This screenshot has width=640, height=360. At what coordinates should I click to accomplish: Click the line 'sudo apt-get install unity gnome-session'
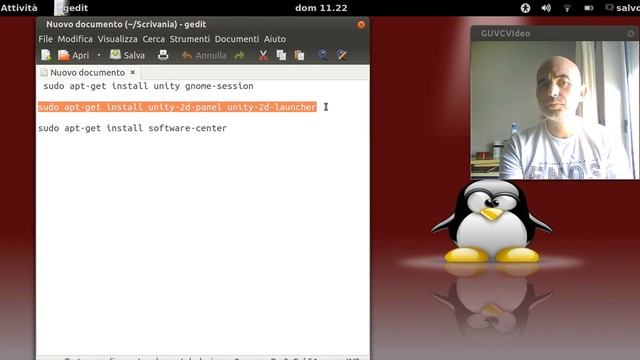(x=149, y=86)
